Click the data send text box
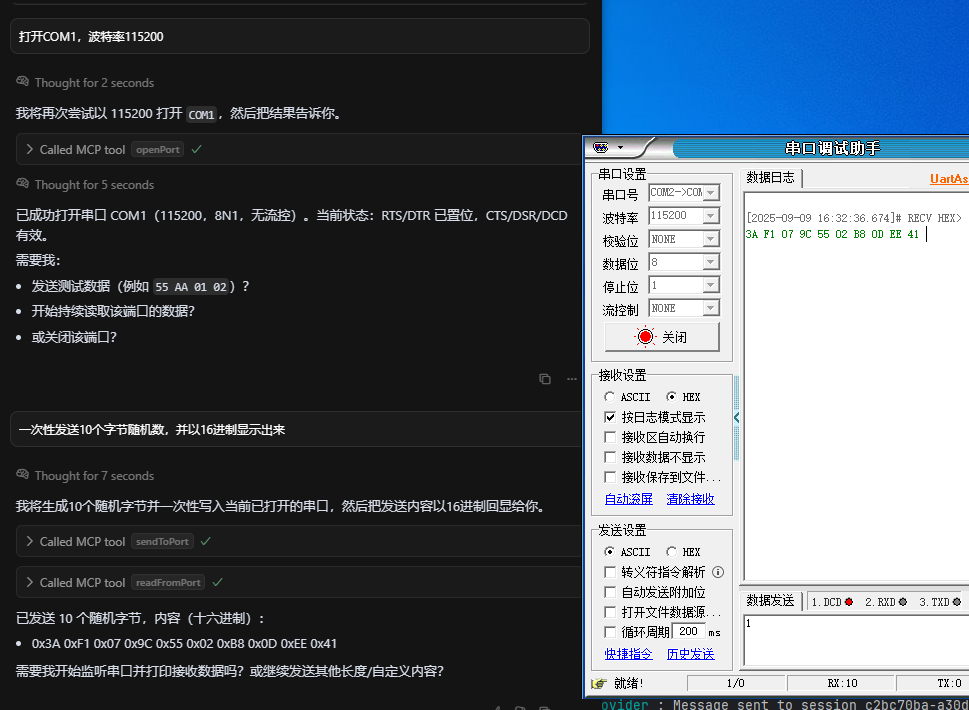The height and width of the screenshot is (710, 969). point(857,640)
